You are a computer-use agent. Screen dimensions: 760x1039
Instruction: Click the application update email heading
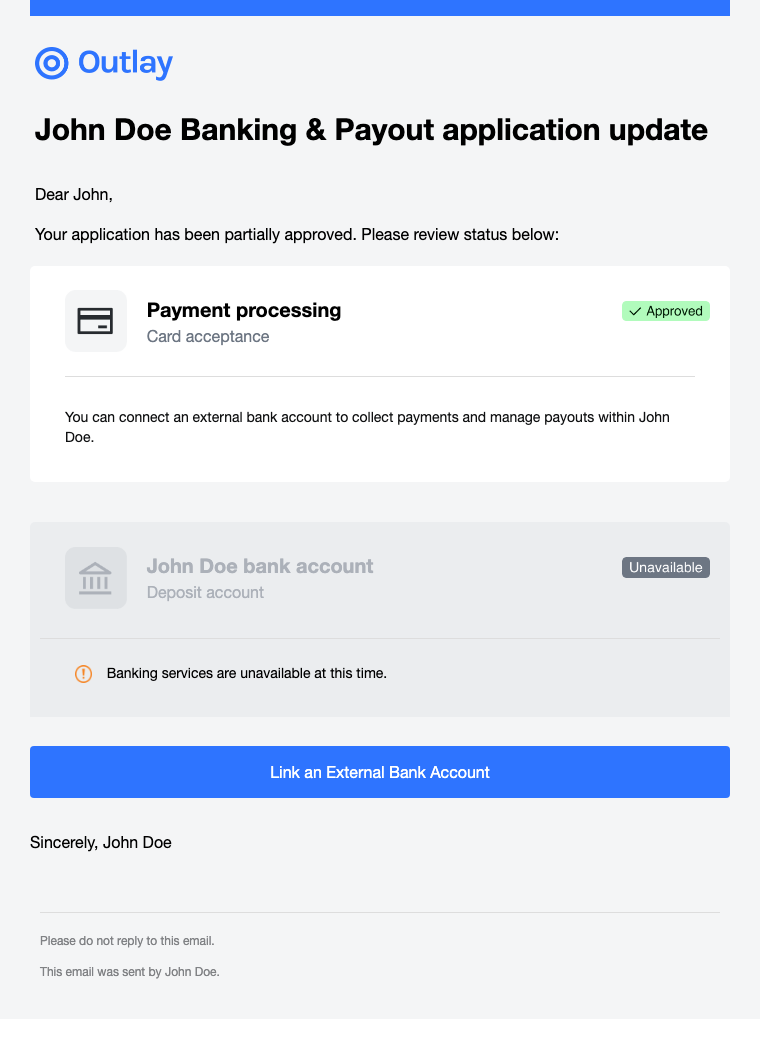[371, 131]
